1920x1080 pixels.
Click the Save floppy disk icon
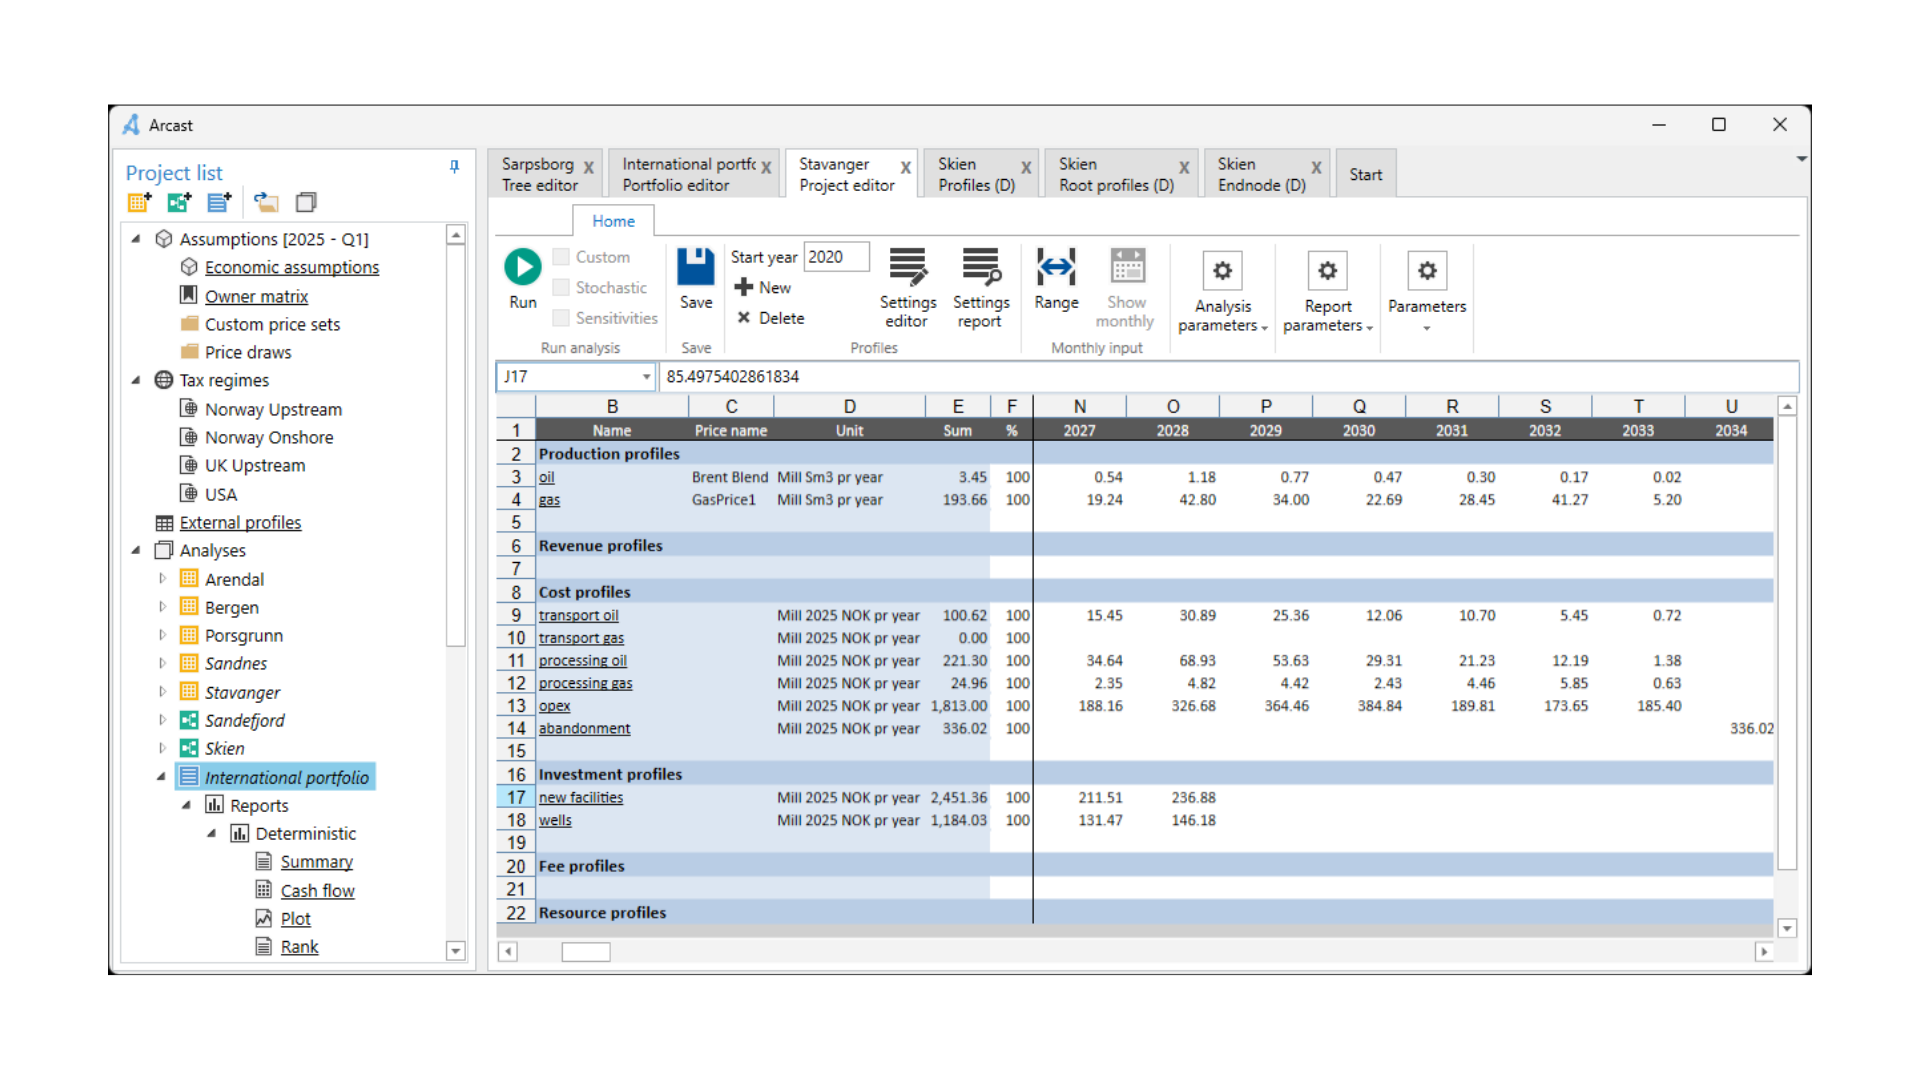(695, 267)
